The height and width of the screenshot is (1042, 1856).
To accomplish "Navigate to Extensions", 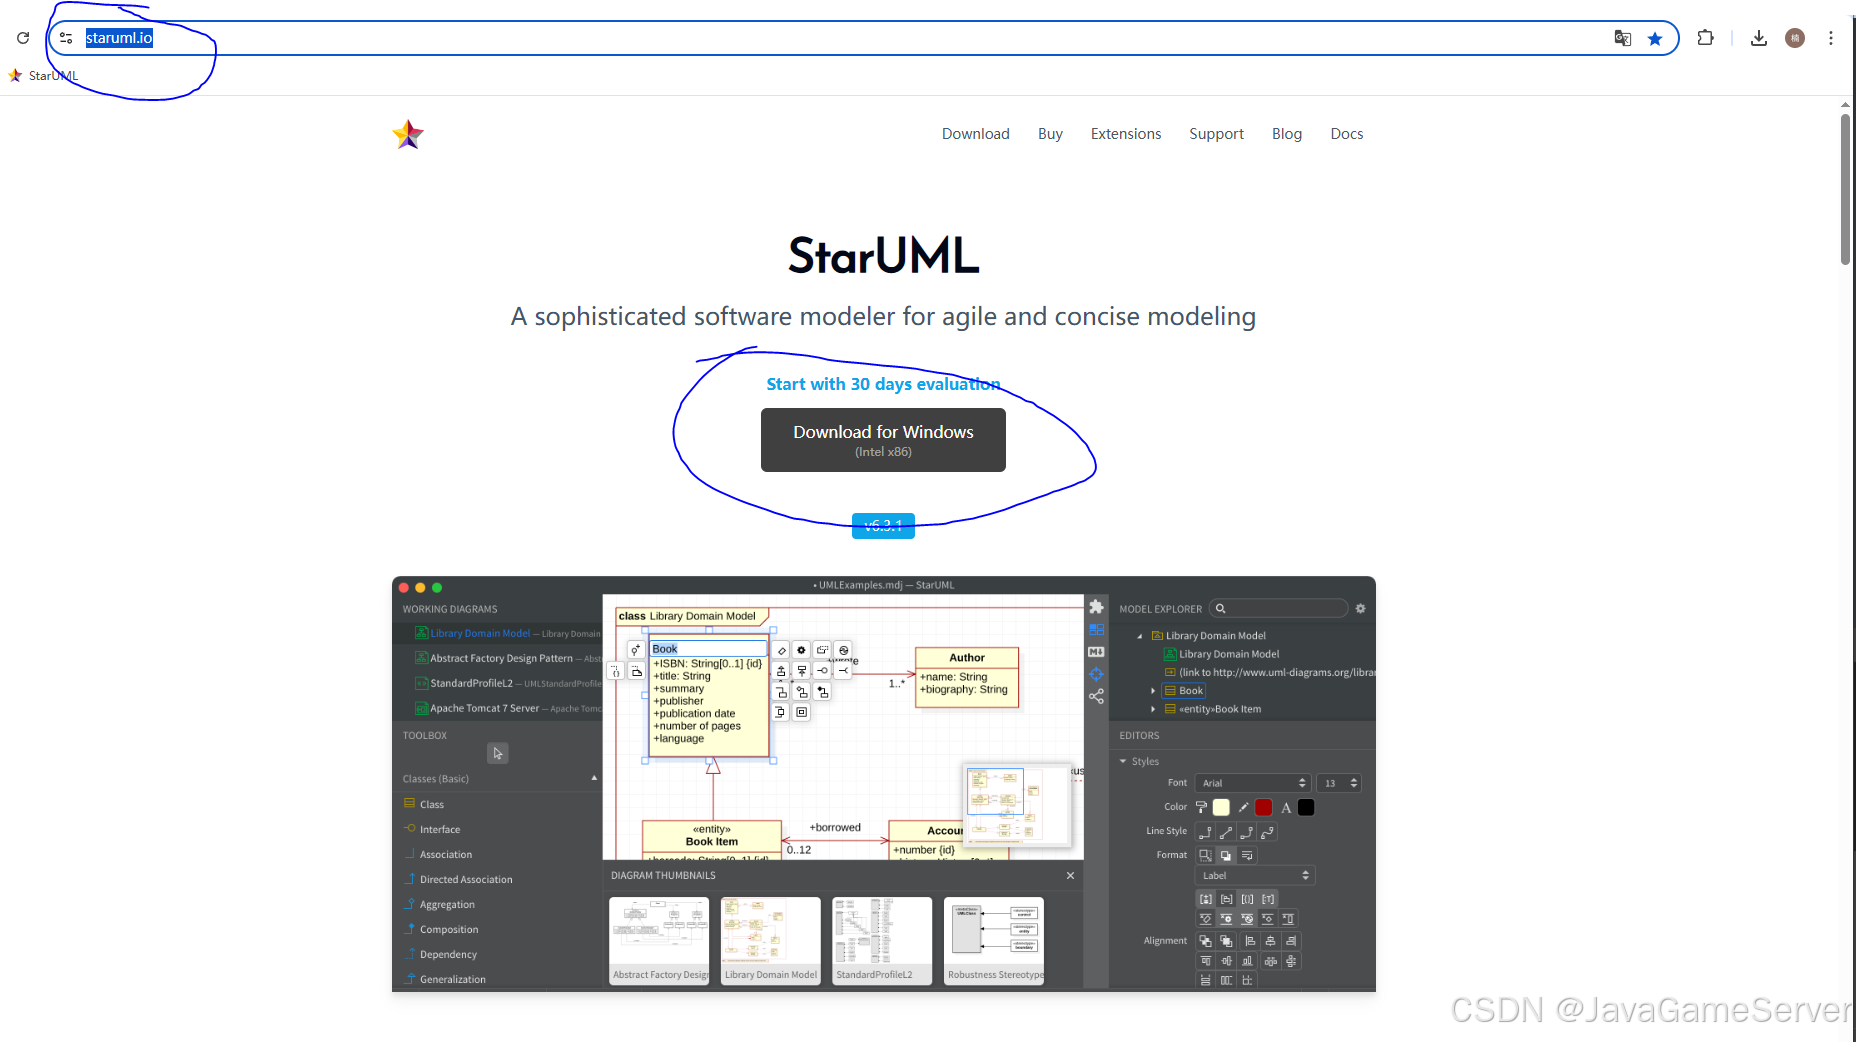I will pyautogui.click(x=1126, y=134).
